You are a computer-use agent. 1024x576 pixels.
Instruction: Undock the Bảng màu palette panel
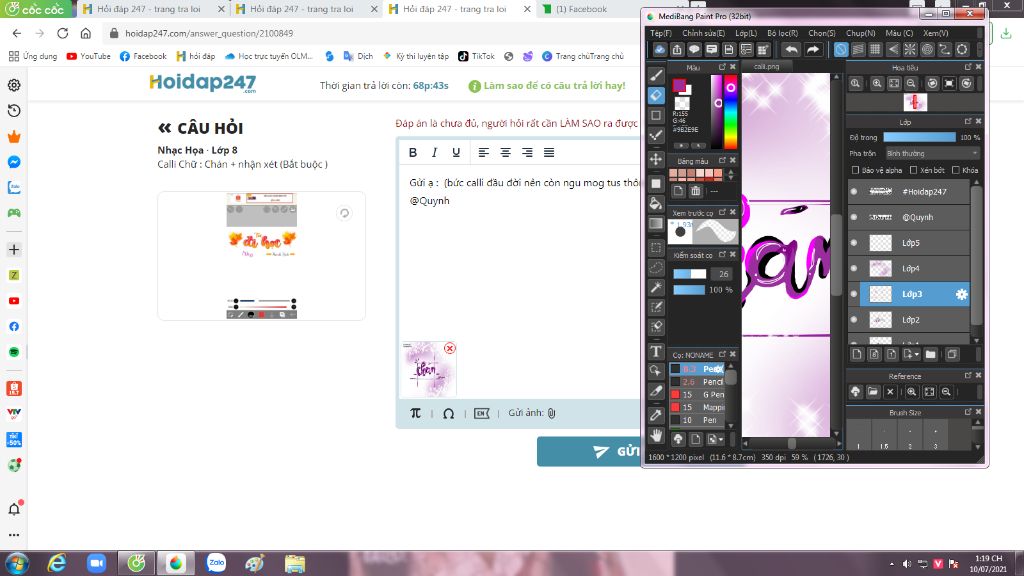722,160
